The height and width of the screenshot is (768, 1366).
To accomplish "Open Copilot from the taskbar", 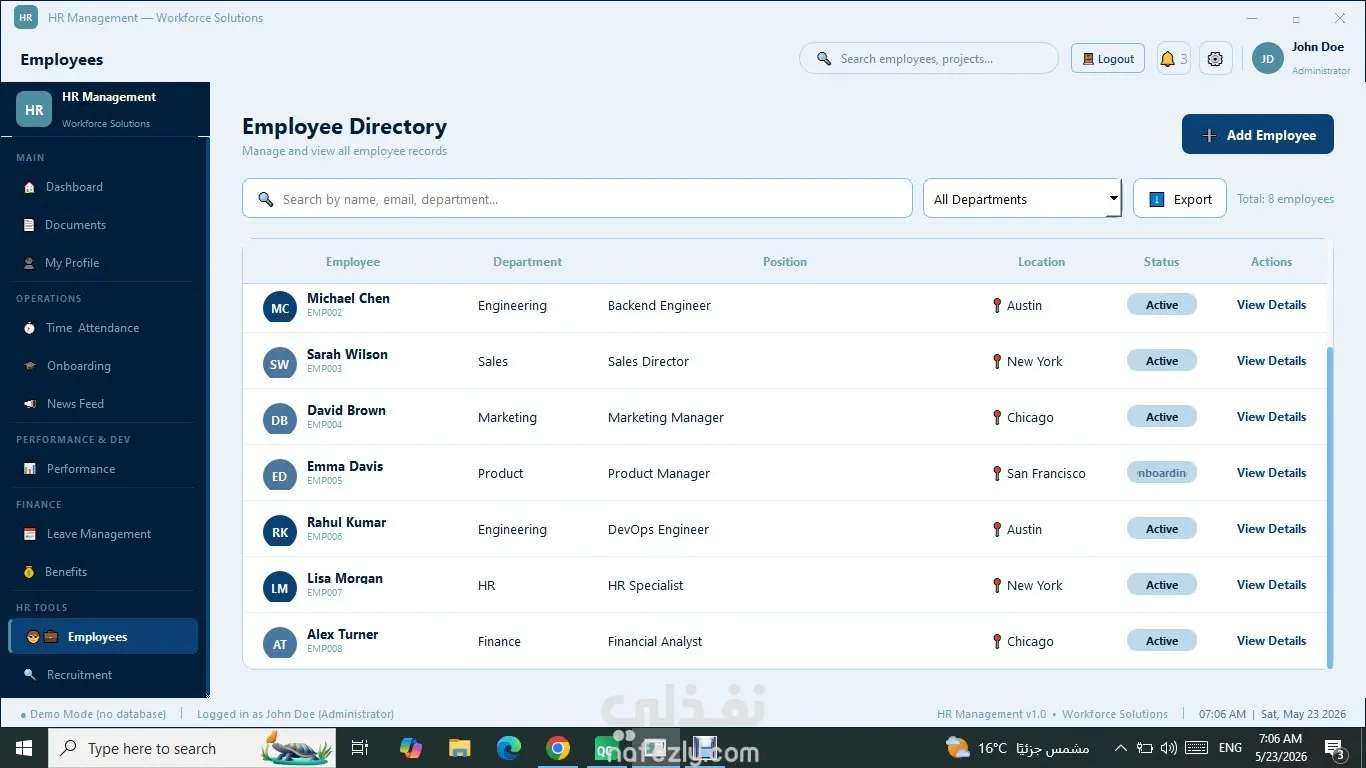I will 410,748.
